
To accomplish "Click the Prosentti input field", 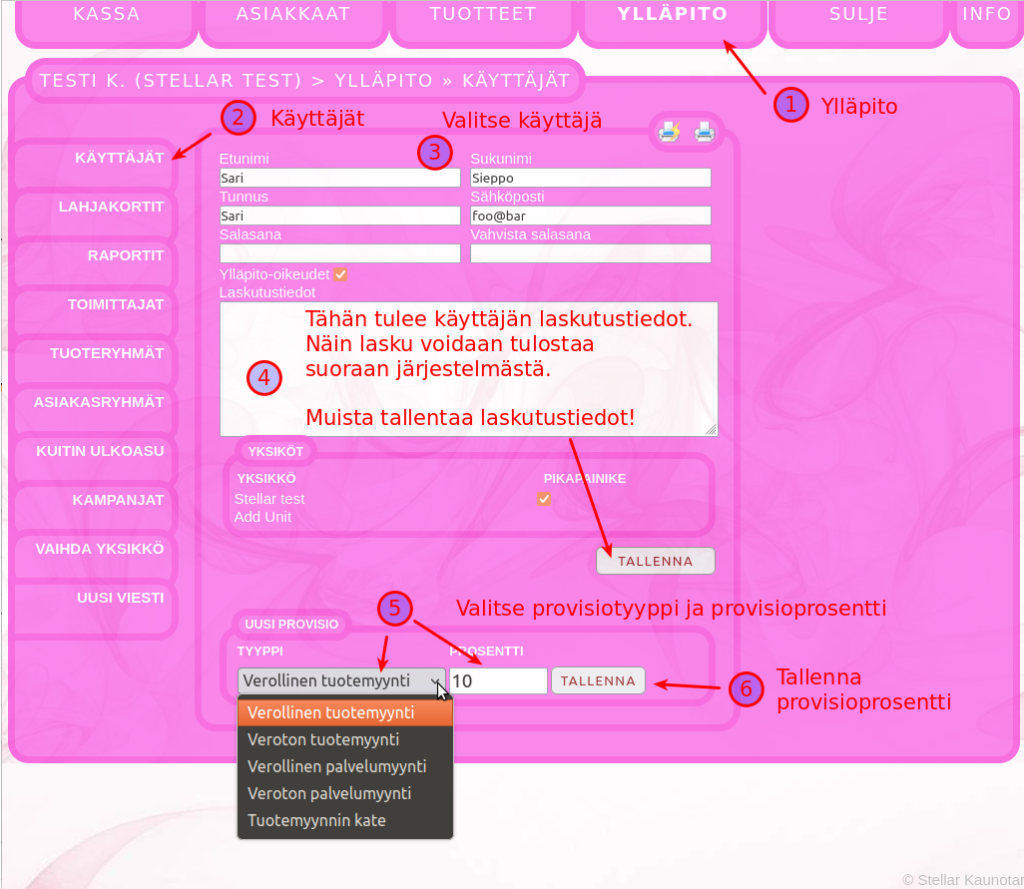I will (498, 681).
